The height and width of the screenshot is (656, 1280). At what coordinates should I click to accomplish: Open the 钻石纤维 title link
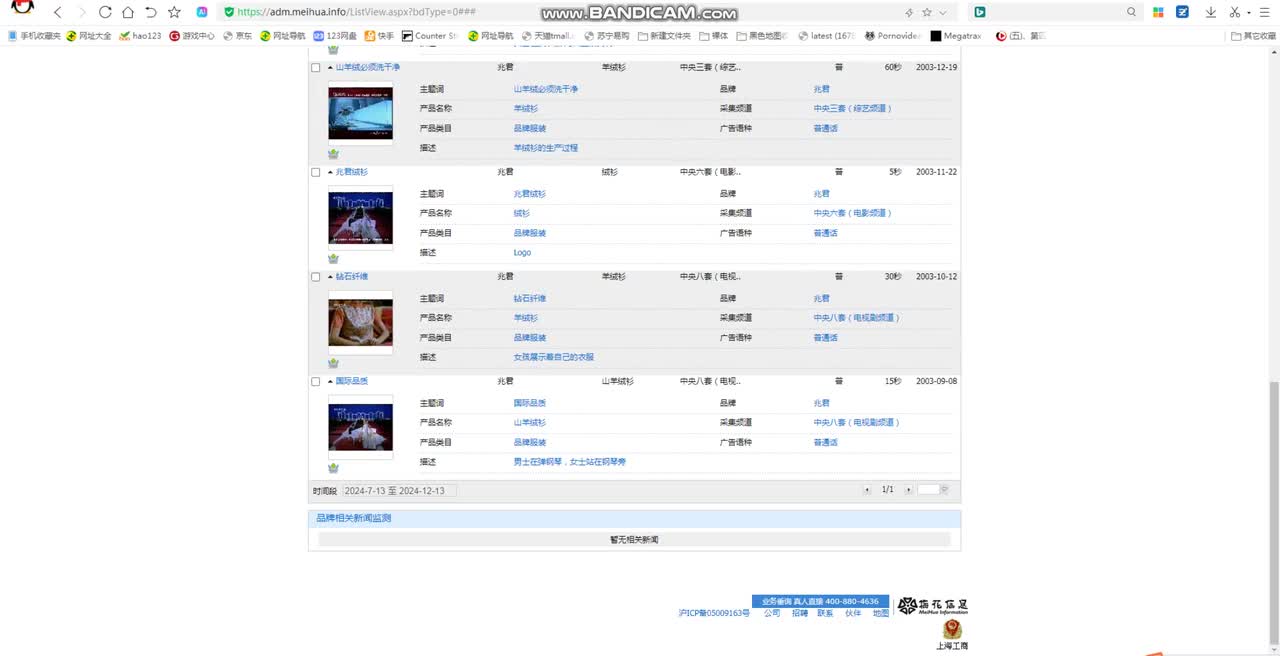(351, 277)
